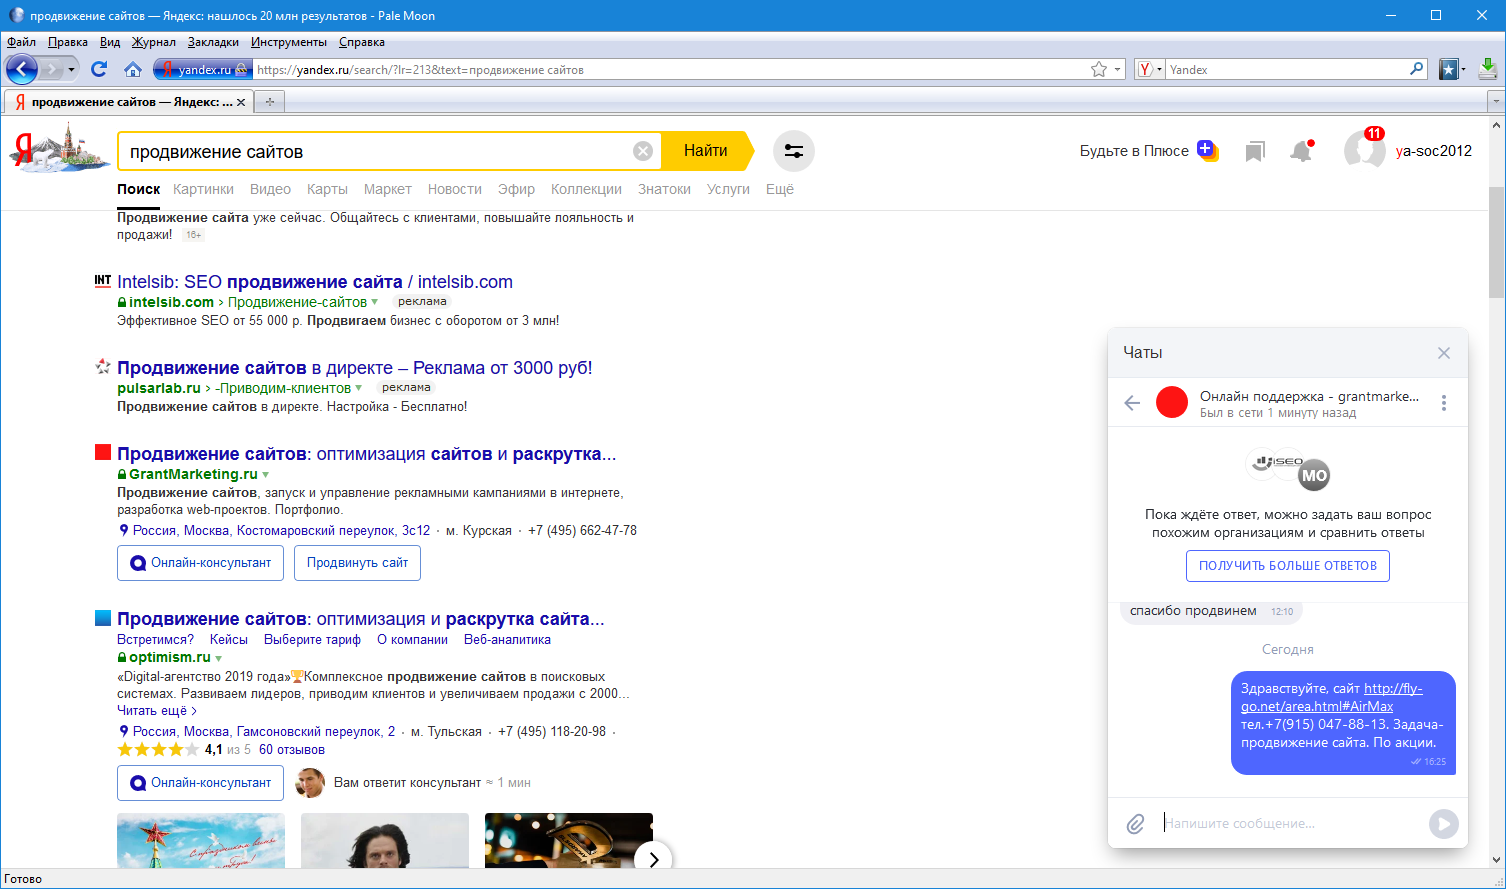Click the Продвинуть сайт button
Image resolution: width=1506 pixels, height=889 pixels.
click(357, 563)
